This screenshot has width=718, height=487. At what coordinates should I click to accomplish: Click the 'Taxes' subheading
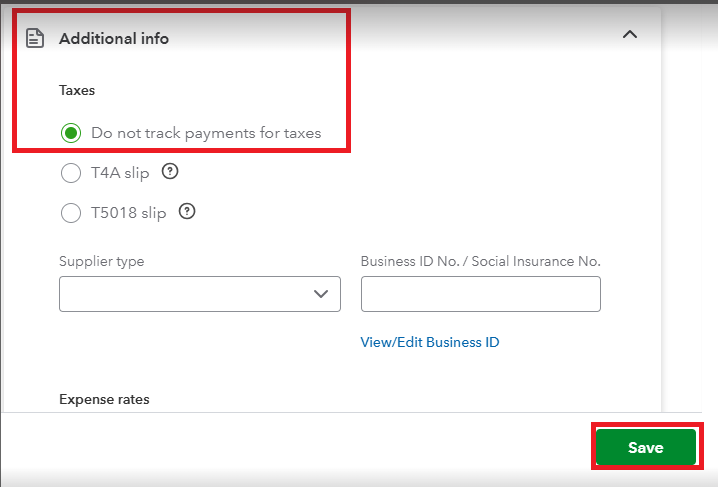point(77,90)
